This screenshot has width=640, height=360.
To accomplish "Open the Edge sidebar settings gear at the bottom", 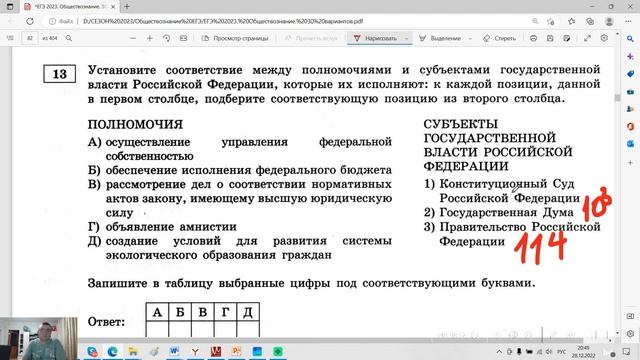I will coord(630,333).
